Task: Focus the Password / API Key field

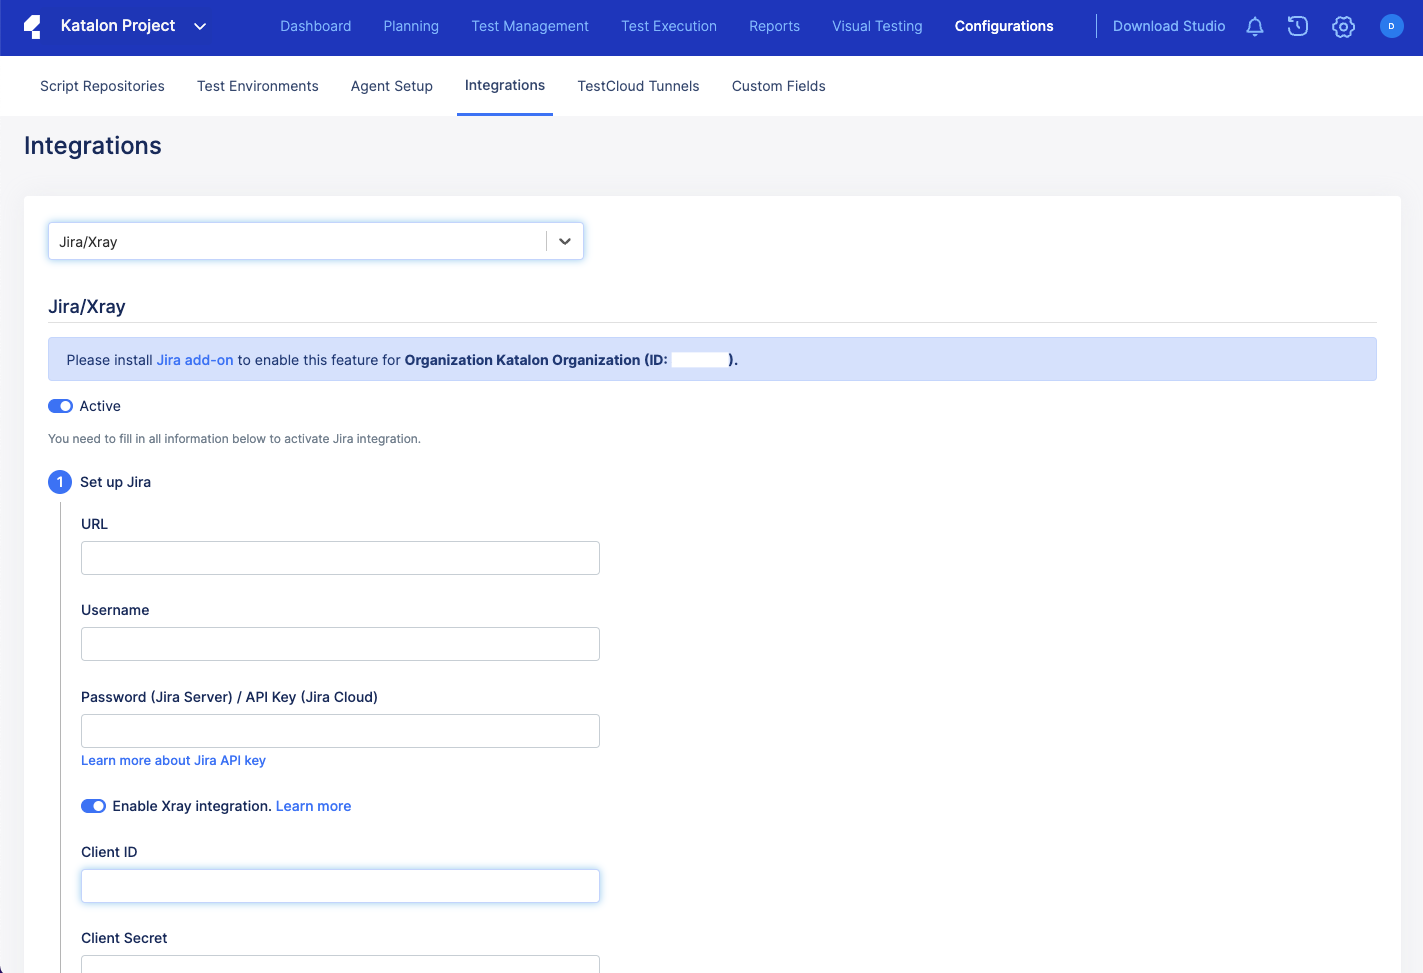Action: 340,731
